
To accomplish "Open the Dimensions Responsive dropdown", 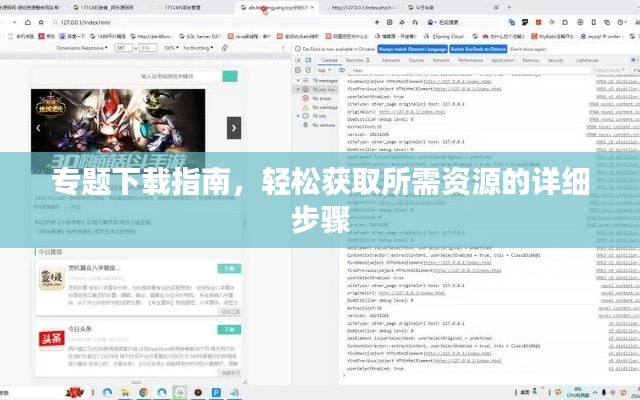I will coord(82,48).
